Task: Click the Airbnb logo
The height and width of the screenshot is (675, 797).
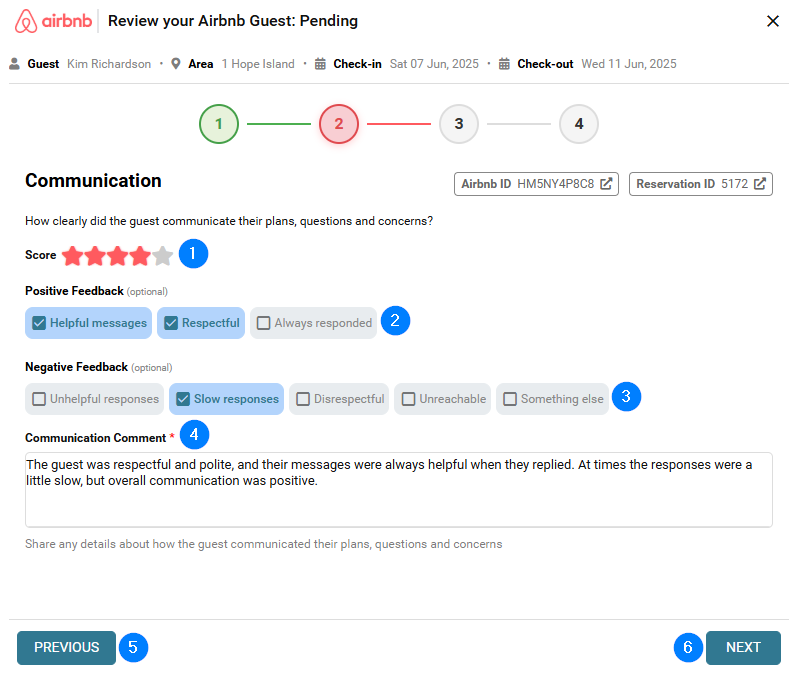Action: pyautogui.click(x=55, y=21)
